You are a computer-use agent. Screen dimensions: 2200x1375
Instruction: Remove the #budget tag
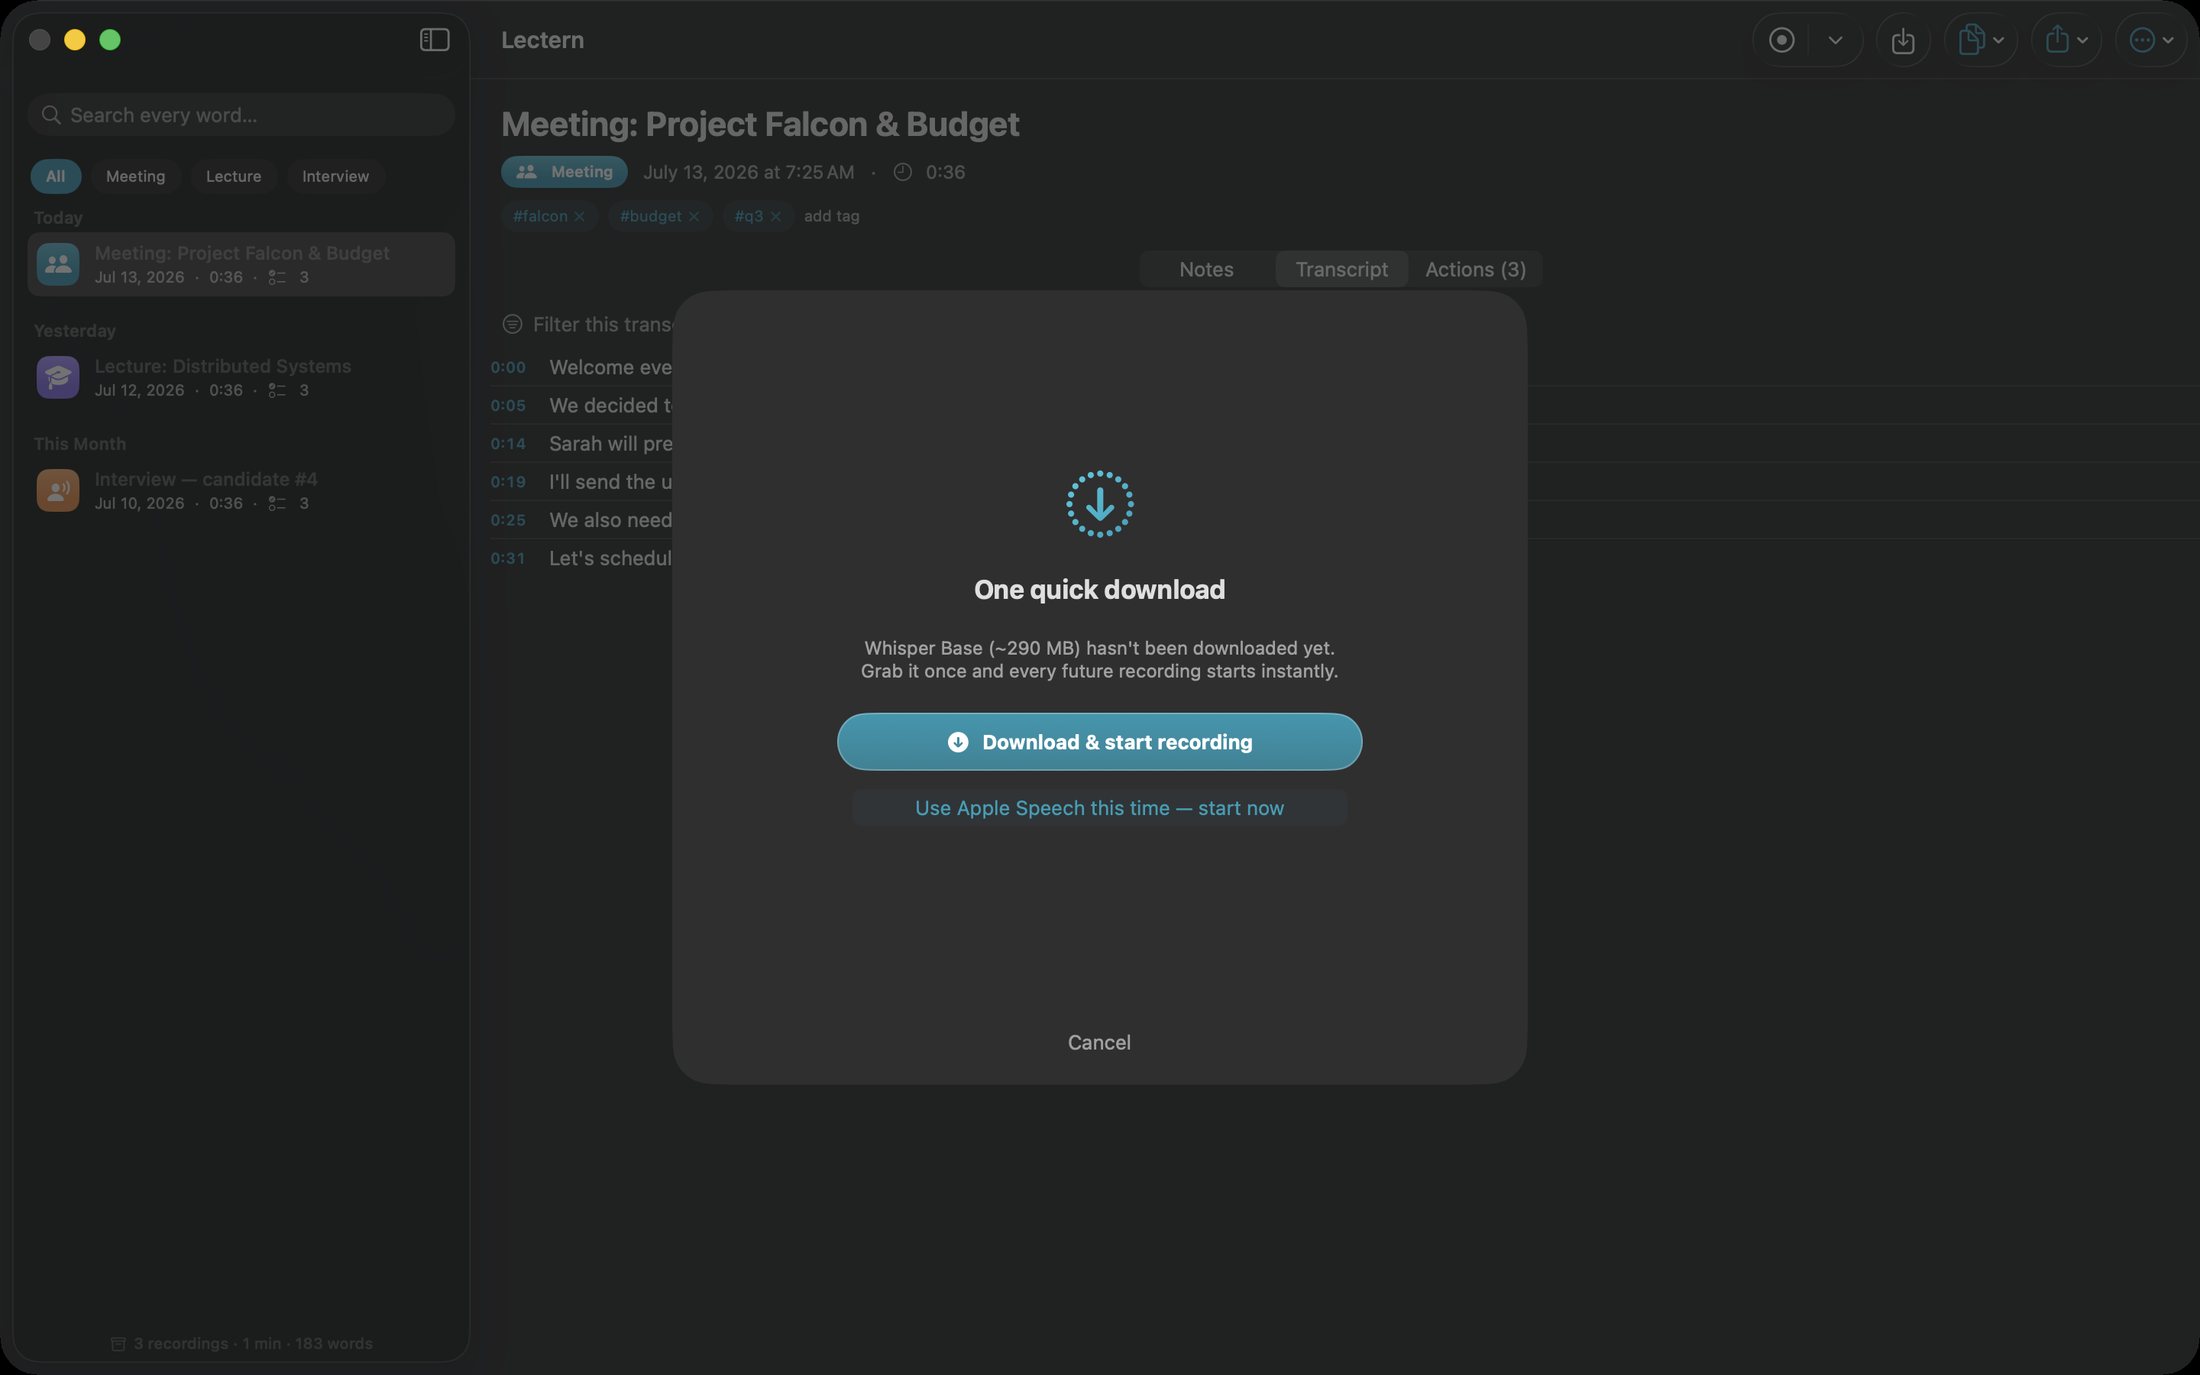[x=694, y=216]
